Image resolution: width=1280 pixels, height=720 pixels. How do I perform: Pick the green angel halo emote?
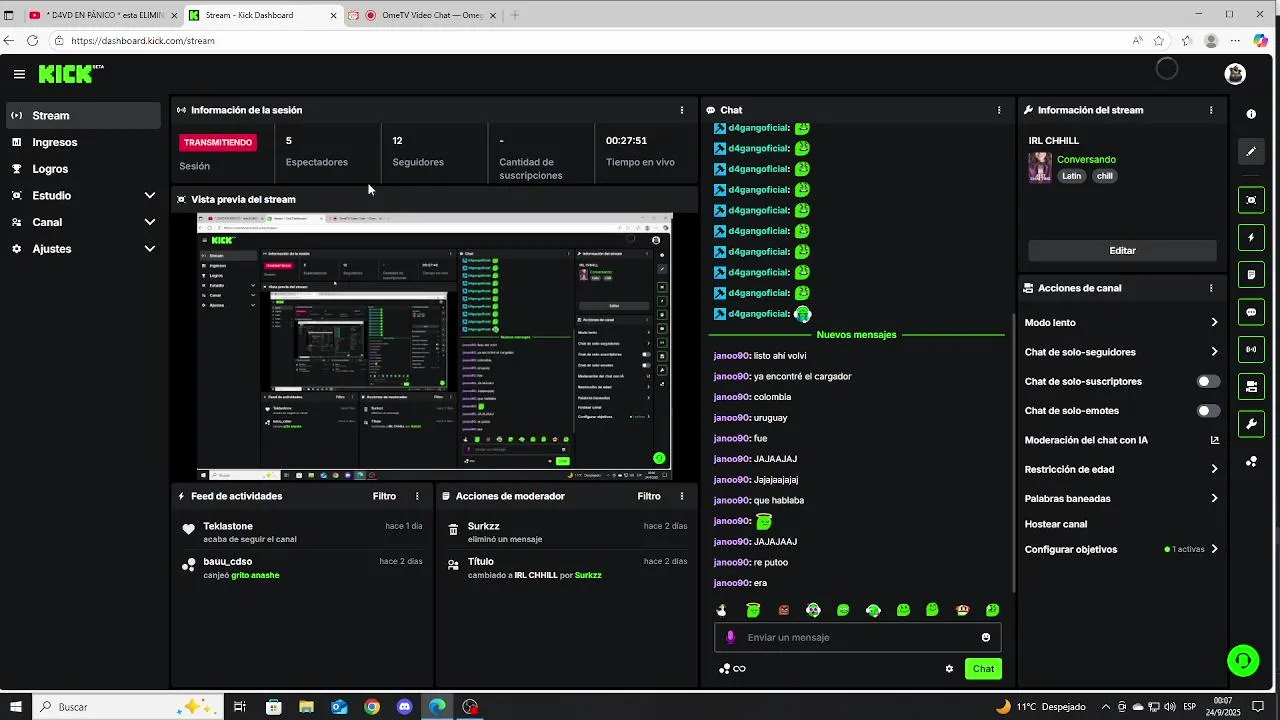tap(753, 610)
